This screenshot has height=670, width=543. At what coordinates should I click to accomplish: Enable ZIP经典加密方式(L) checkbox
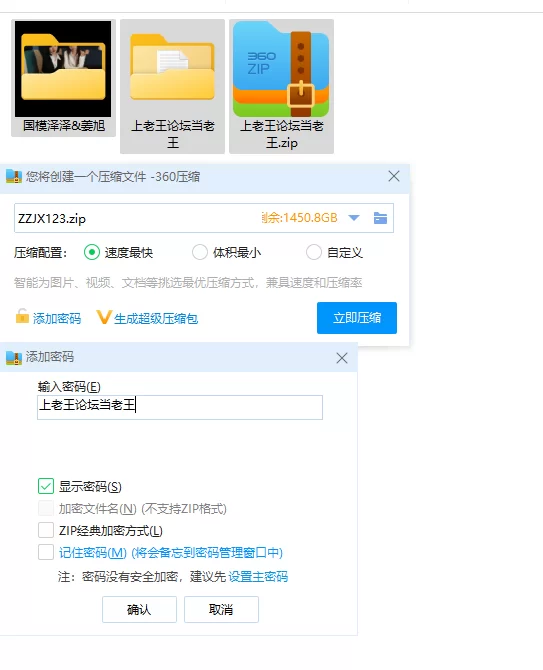coord(46,530)
